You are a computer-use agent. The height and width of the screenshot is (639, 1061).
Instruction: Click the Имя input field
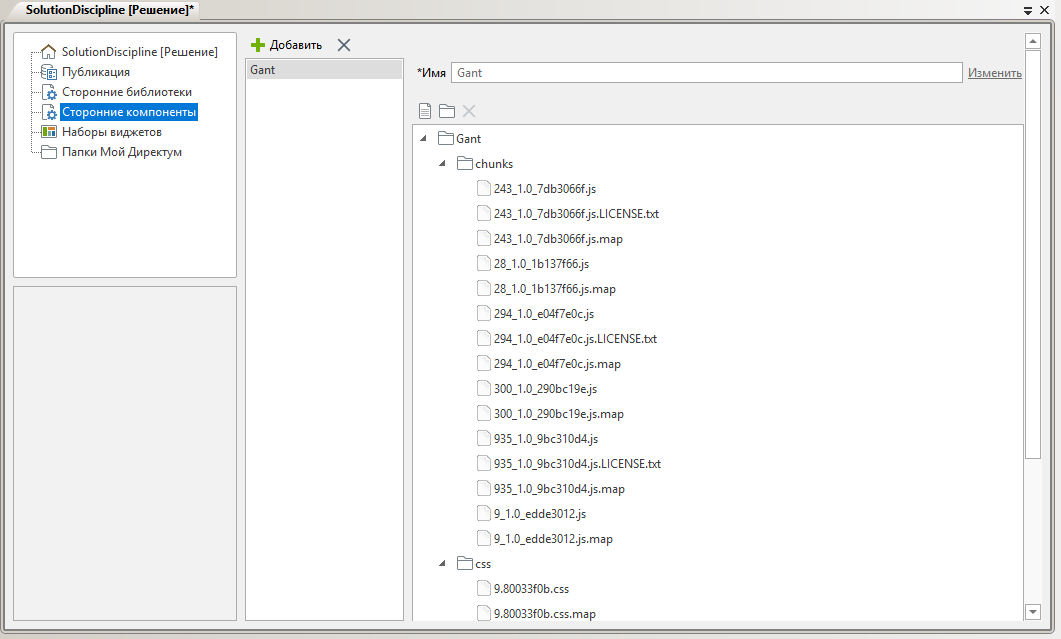coord(706,73)
